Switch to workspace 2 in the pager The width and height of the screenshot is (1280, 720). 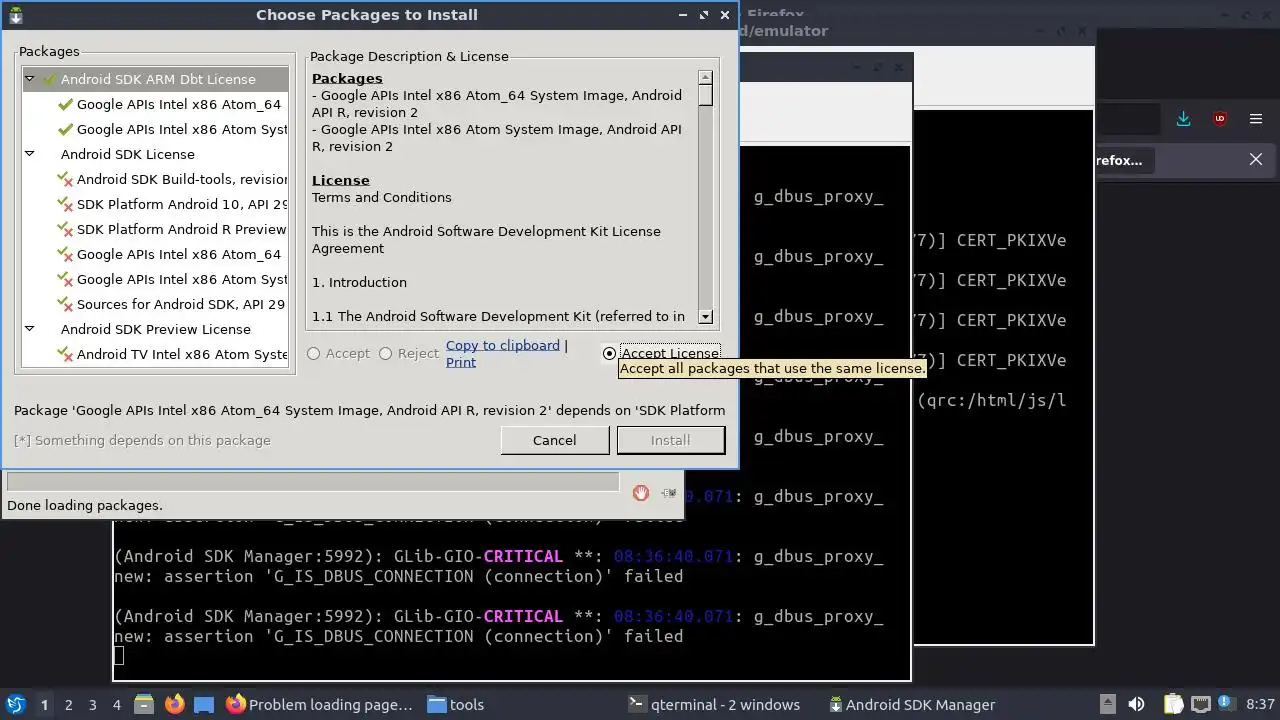pos(68,704)
